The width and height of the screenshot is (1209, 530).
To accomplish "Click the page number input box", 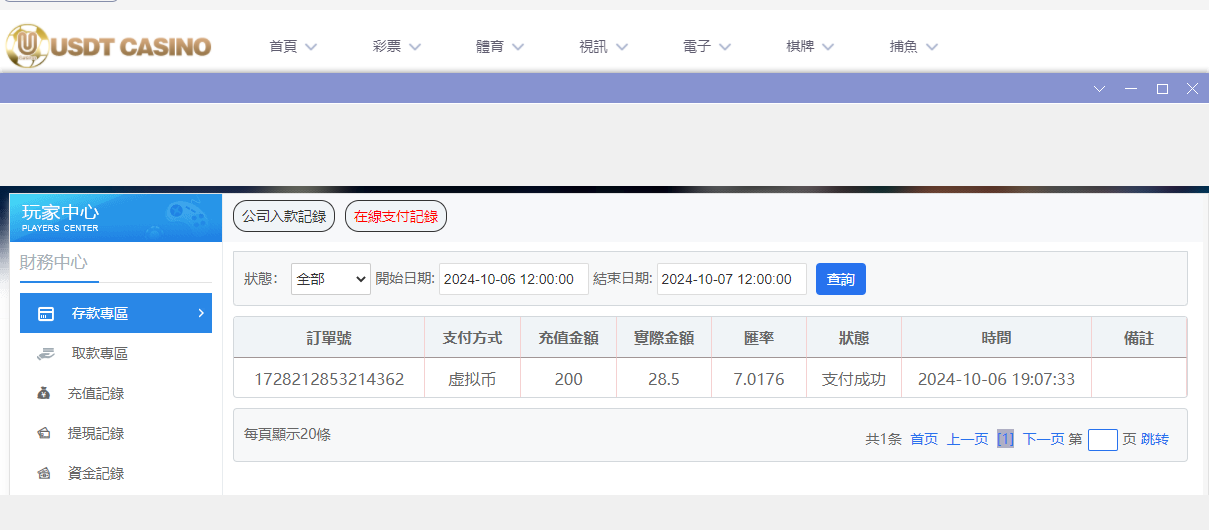I will click(1102, 440).
